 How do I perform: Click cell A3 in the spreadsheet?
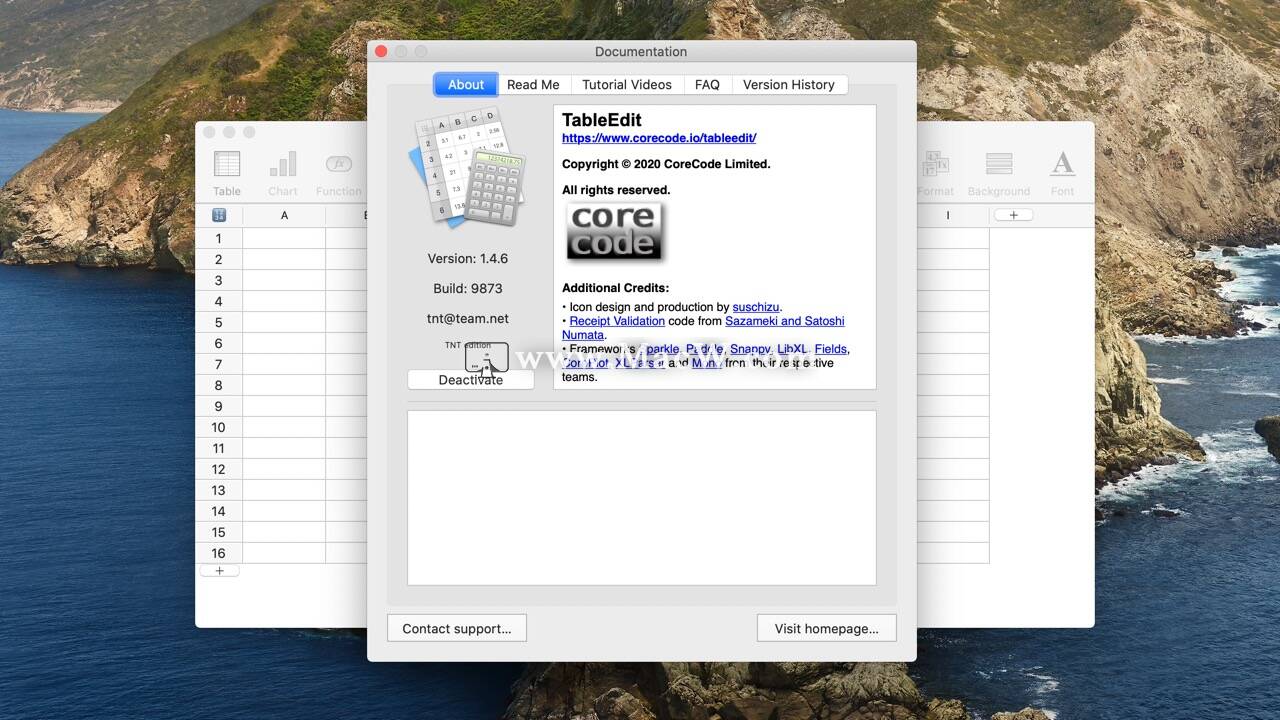(x=284, y=280)
